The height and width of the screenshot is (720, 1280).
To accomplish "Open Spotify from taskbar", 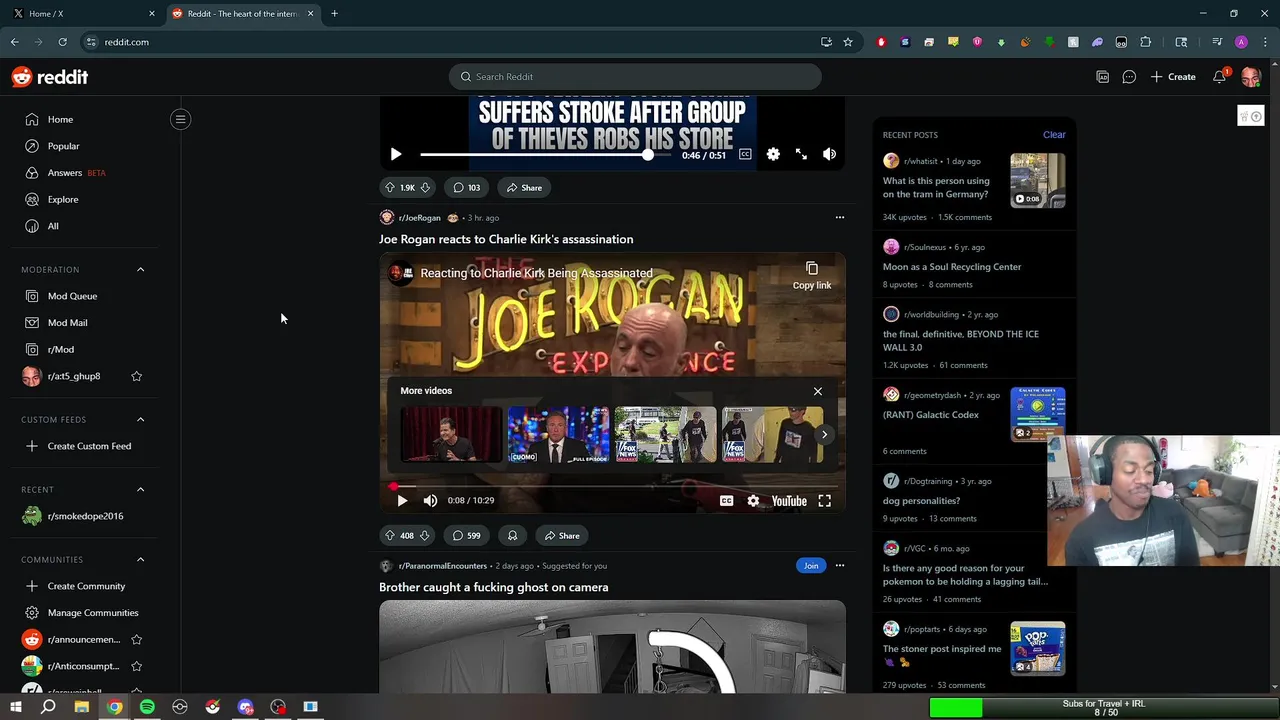I will coord(147,707).
